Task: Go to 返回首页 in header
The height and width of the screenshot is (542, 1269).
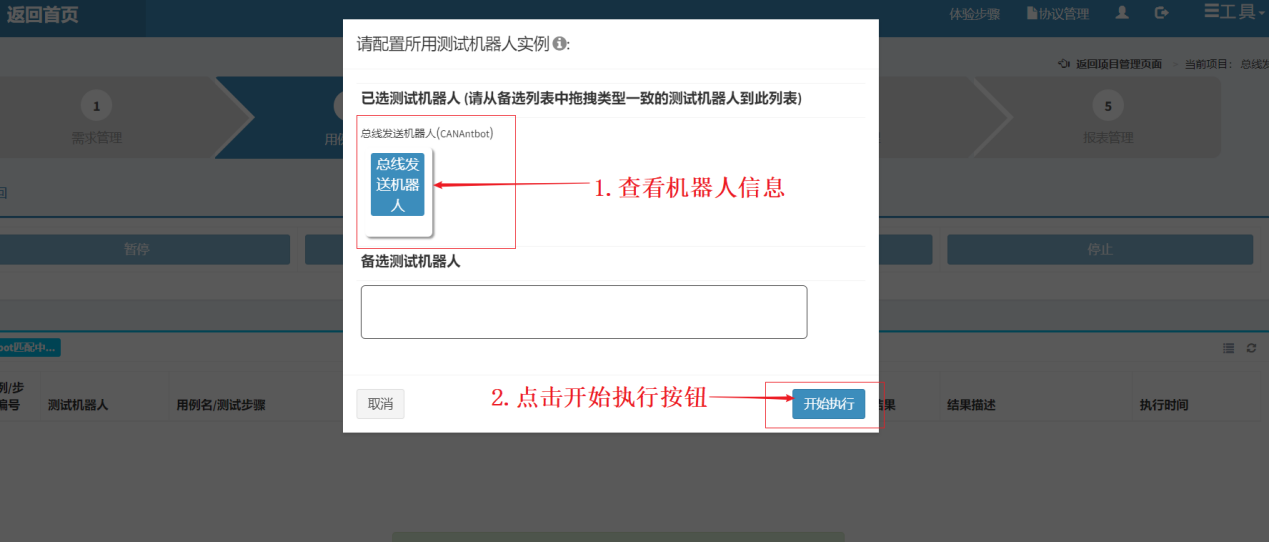Action: tap(42, 14)
